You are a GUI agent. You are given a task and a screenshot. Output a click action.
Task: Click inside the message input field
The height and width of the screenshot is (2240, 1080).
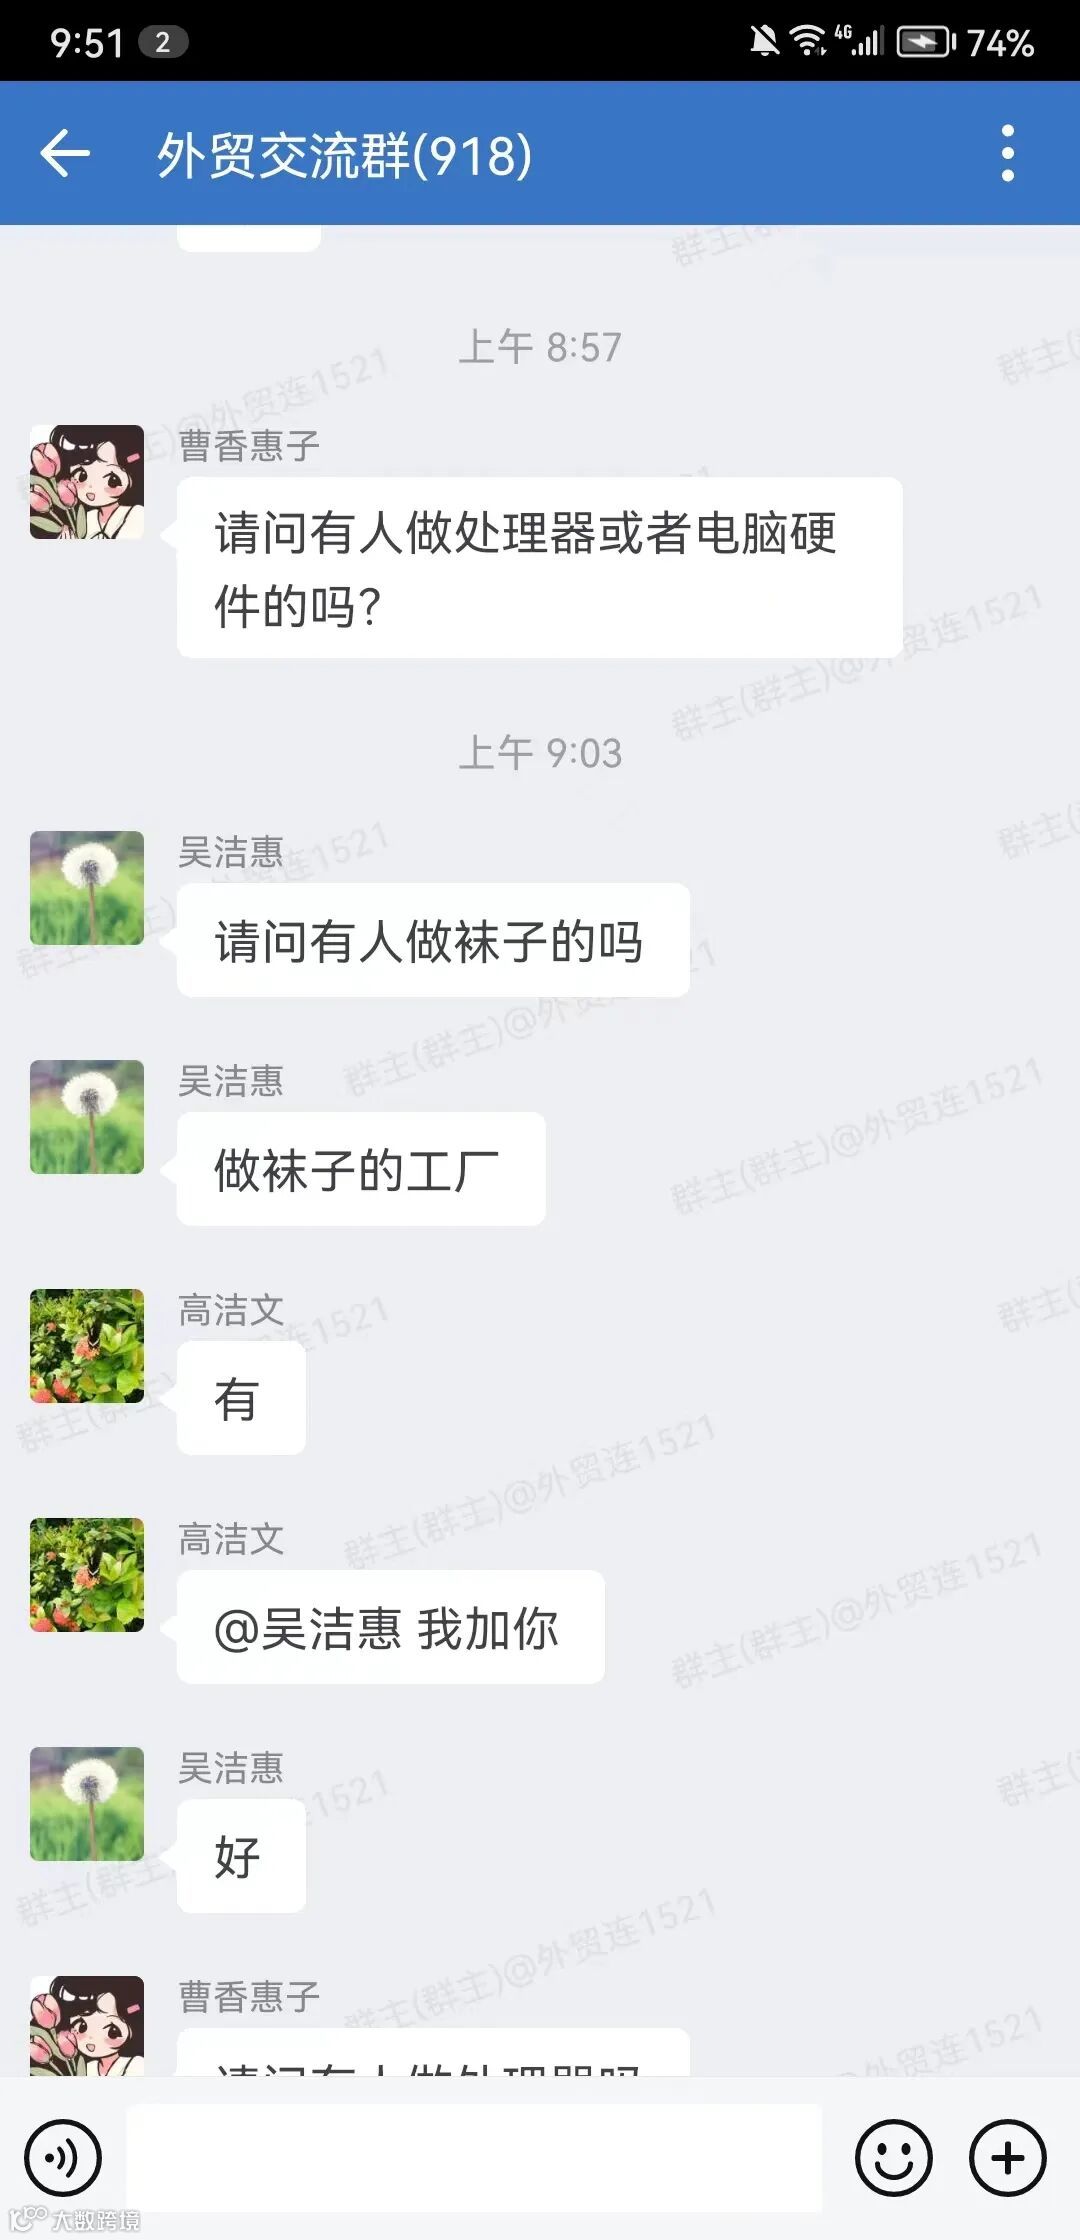click(474, 2158)
